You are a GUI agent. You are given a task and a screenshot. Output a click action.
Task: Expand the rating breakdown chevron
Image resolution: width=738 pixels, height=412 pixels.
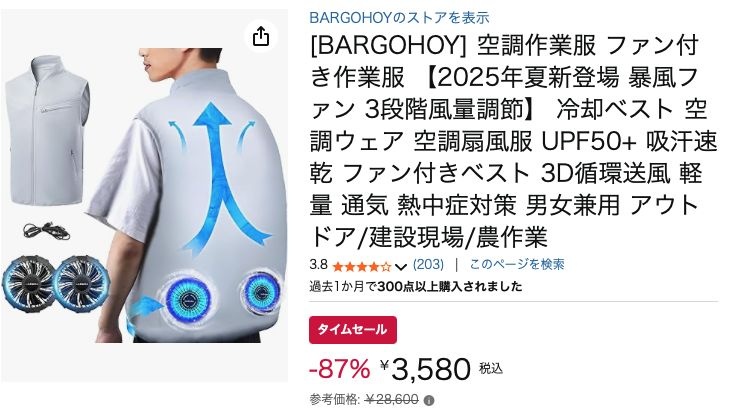pyautogui.click(x=401, y=267)
